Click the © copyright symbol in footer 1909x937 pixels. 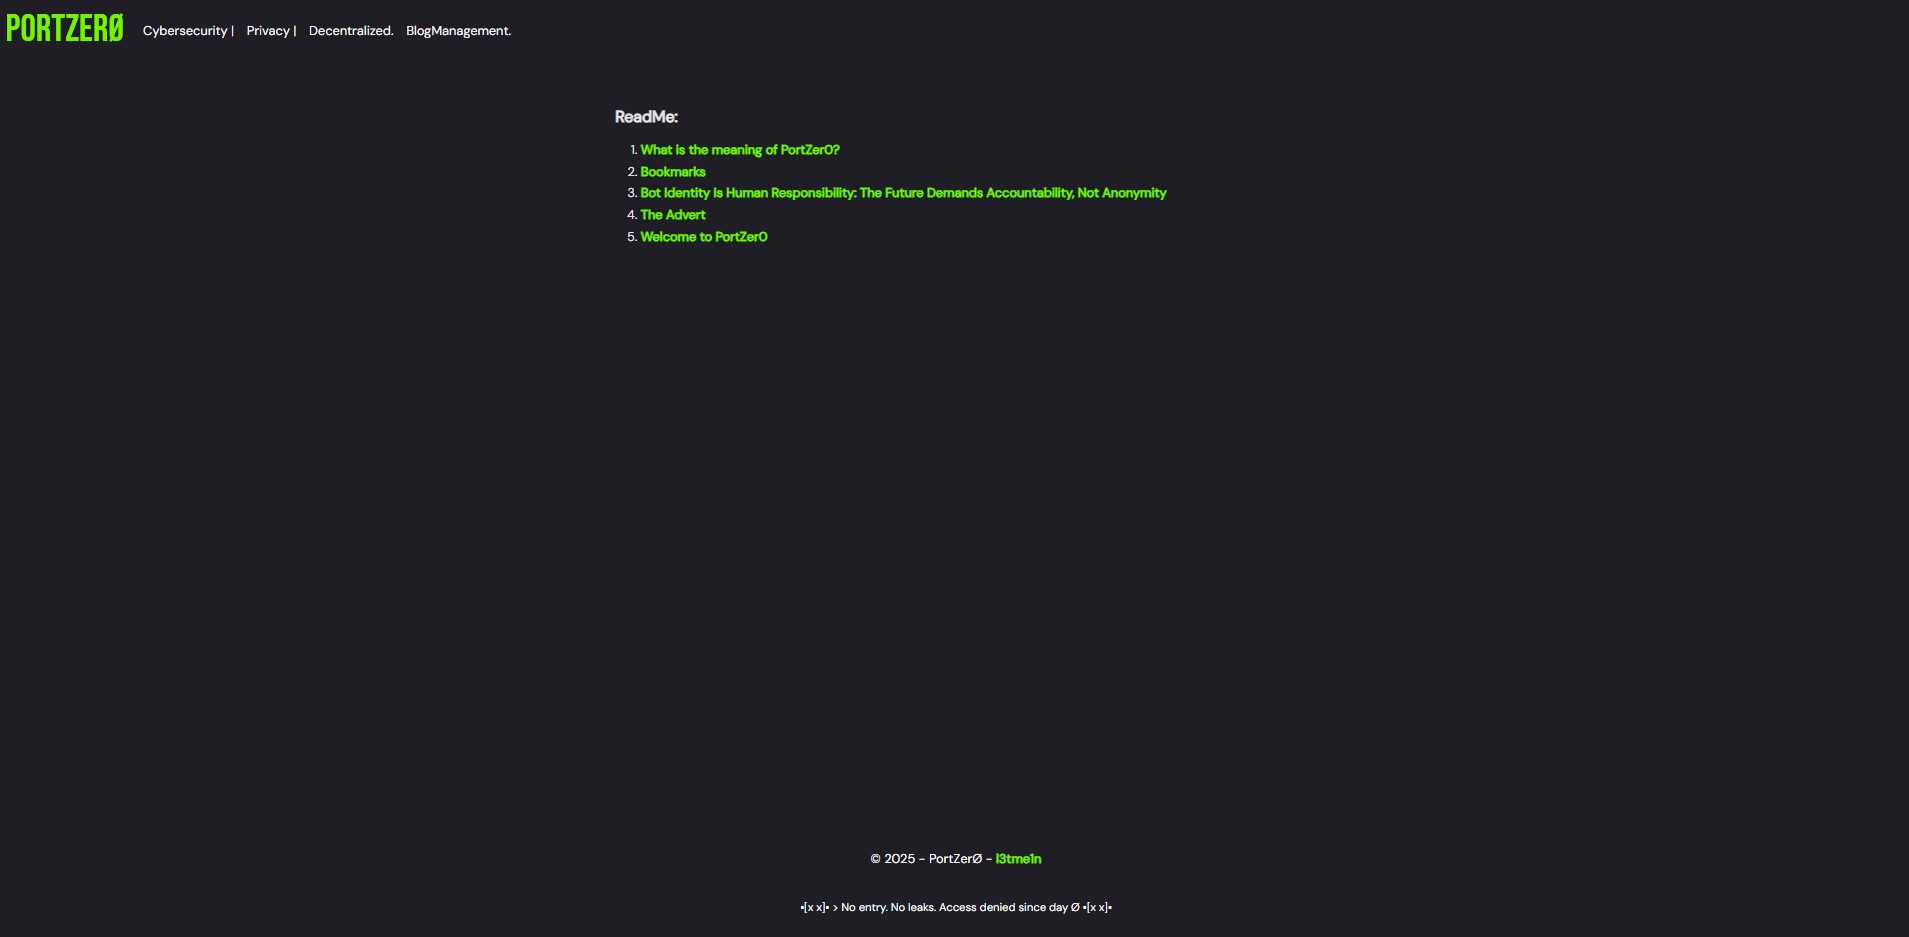coord(875,859)
